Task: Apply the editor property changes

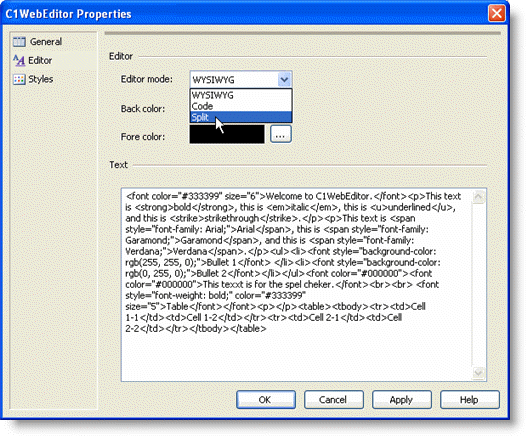Action: point(402,400)
